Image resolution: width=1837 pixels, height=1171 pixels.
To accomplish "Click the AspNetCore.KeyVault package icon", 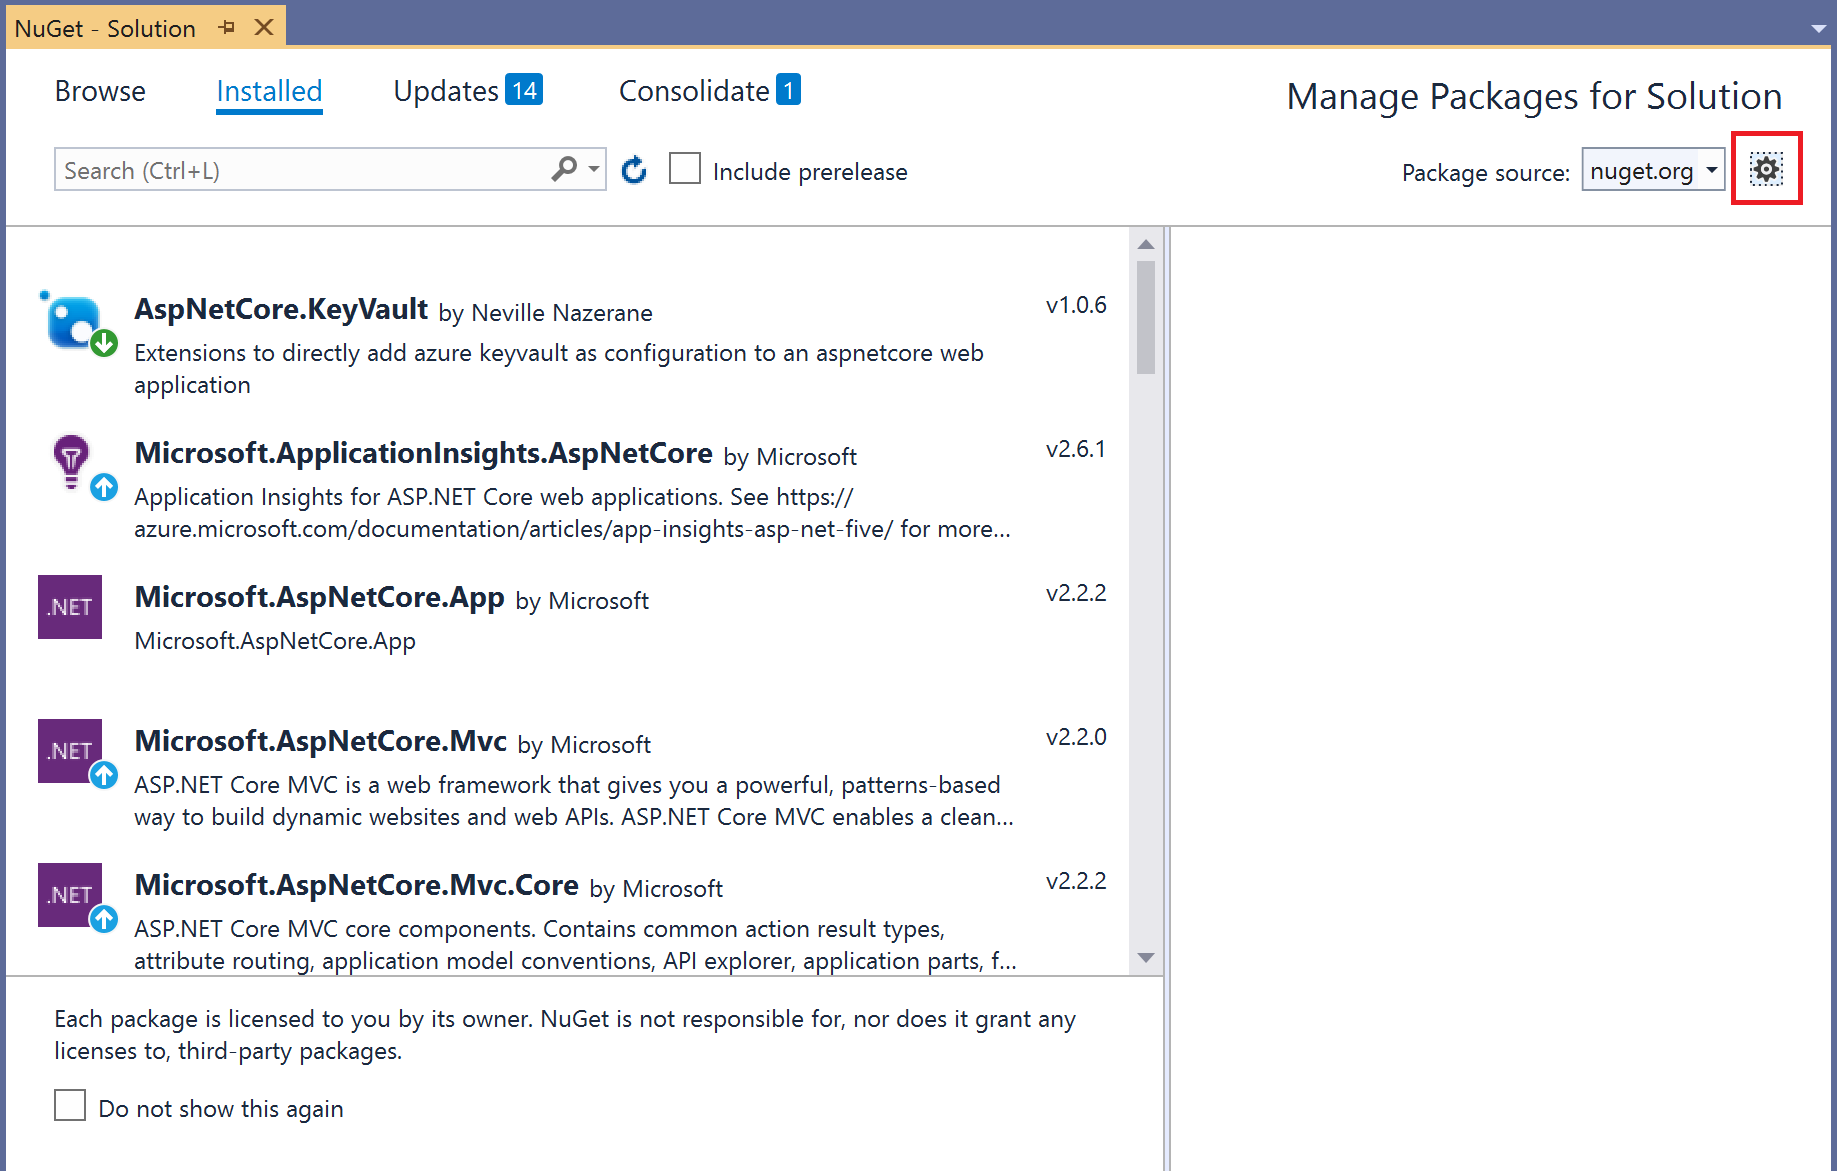I will pyautogui.click(x=72, y=322).
